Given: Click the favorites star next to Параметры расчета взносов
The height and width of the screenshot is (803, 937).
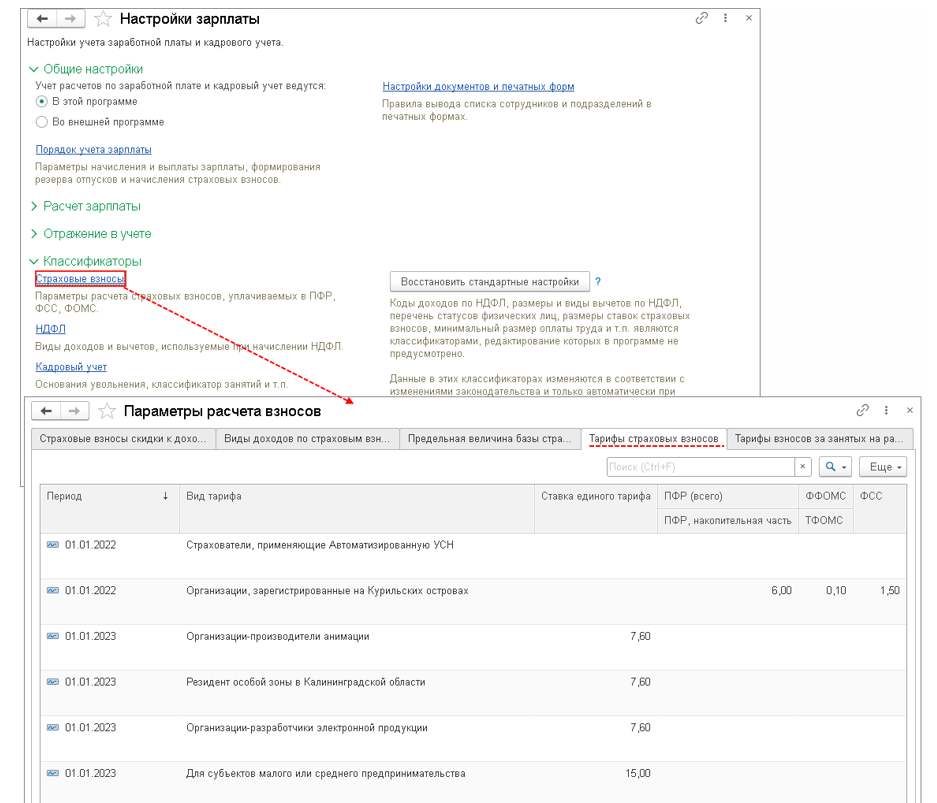Looking at the screenshot, I should pos(107,411).
